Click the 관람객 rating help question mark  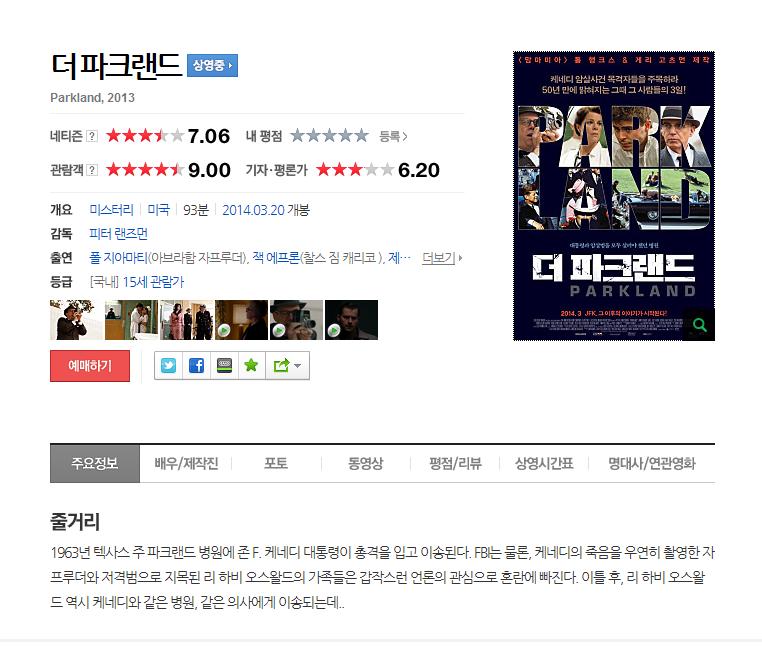(x=91, y=170)
